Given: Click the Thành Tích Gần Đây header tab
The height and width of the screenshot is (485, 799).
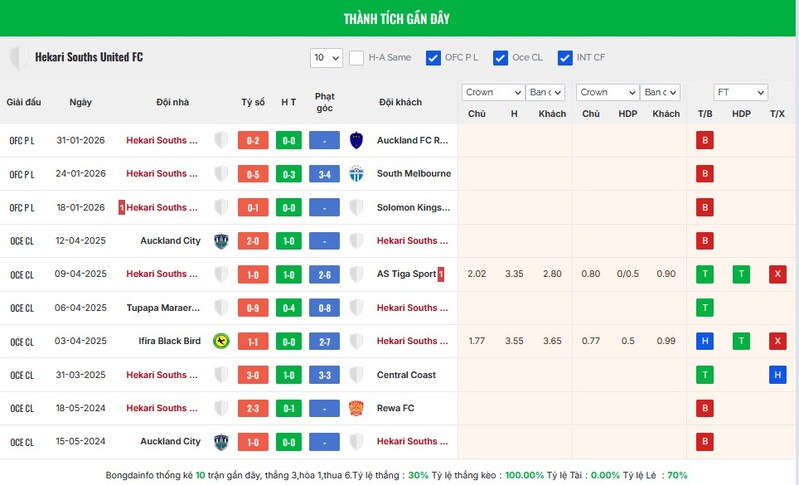Looking at the screenshot, I should (x=399, y=19).
